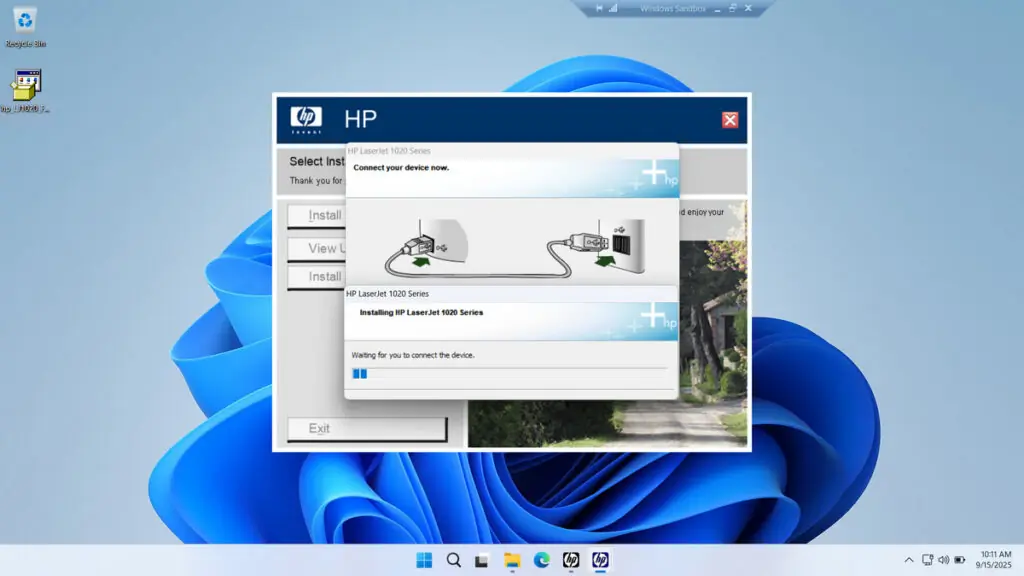The image size is (1024, 576).
Task: Open Task View from taskbar
Action: point(482,560)
